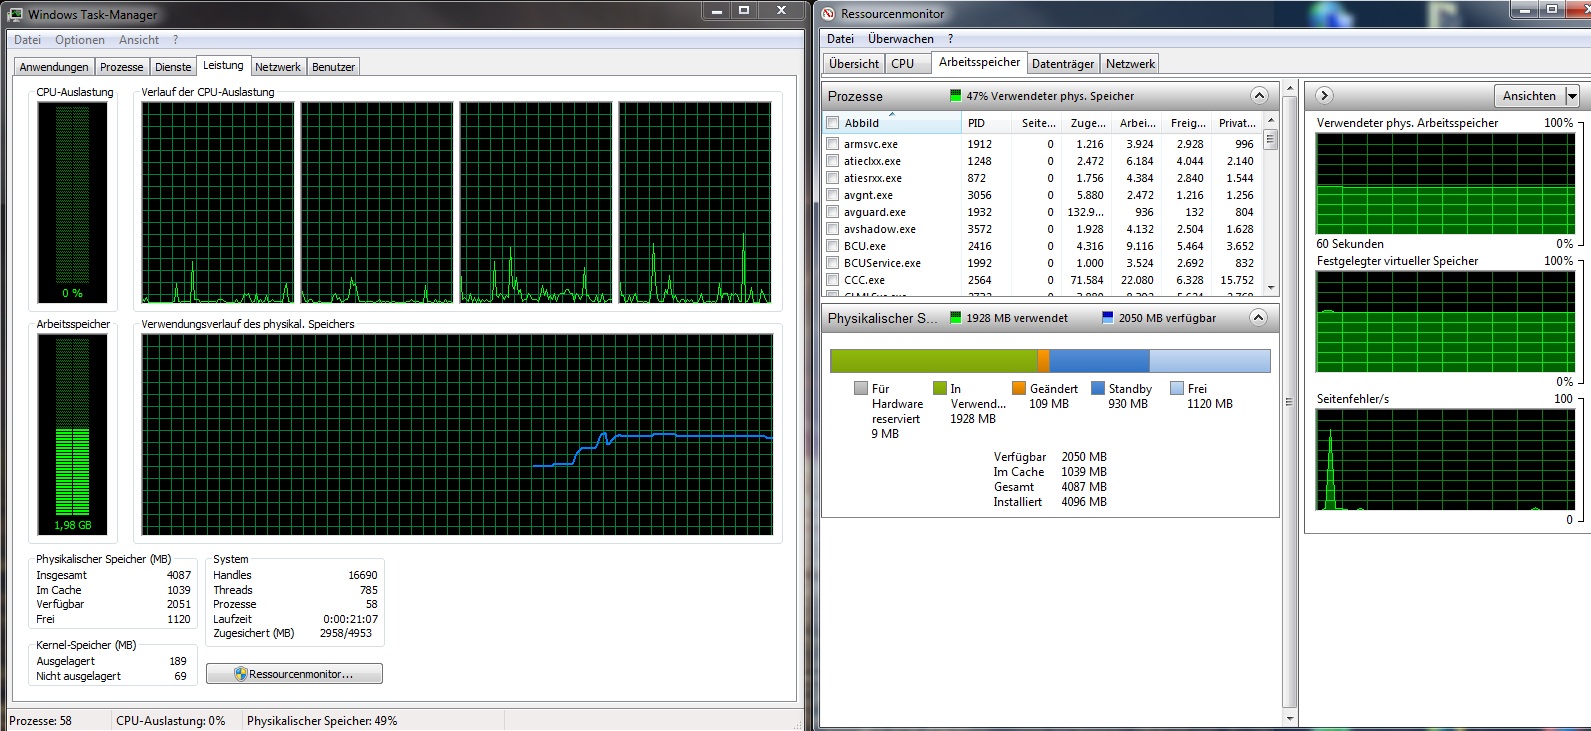
Task: Collapse the graphs pane with the arrow button
Action: [x=1324, y=96]
